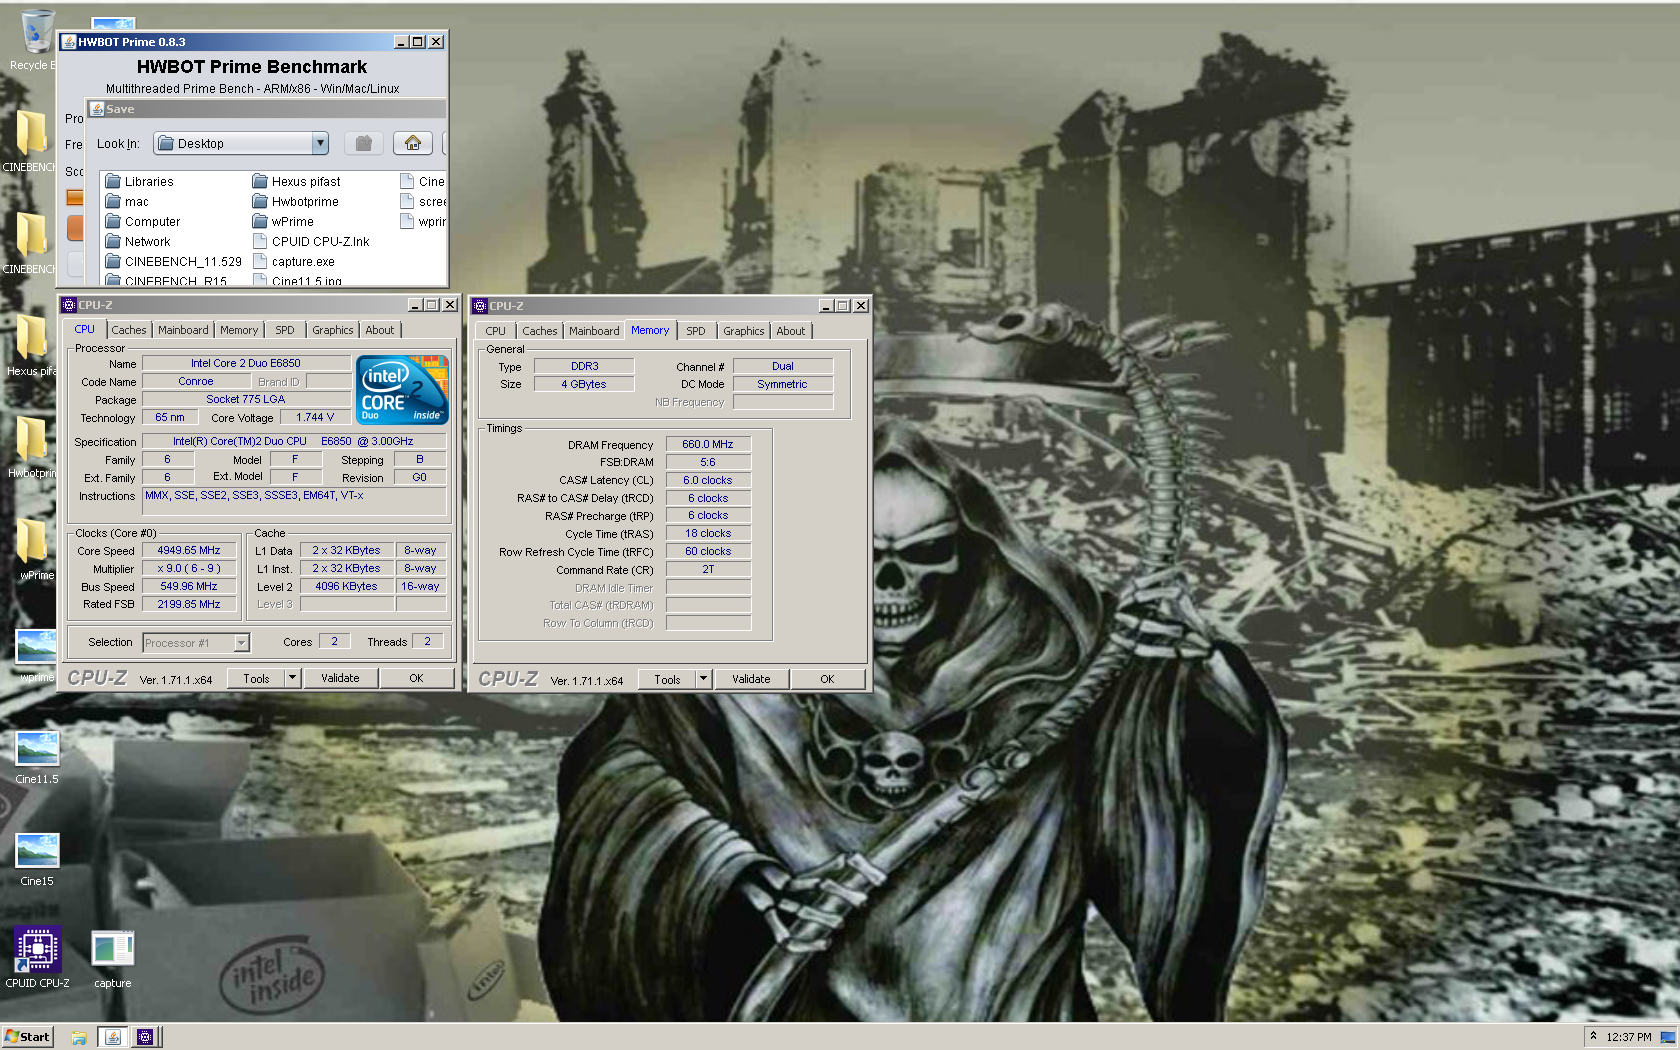The image size is (1680, 1050).
Task: Click the Symmetric DC Mode value
Action: point(782,384)
